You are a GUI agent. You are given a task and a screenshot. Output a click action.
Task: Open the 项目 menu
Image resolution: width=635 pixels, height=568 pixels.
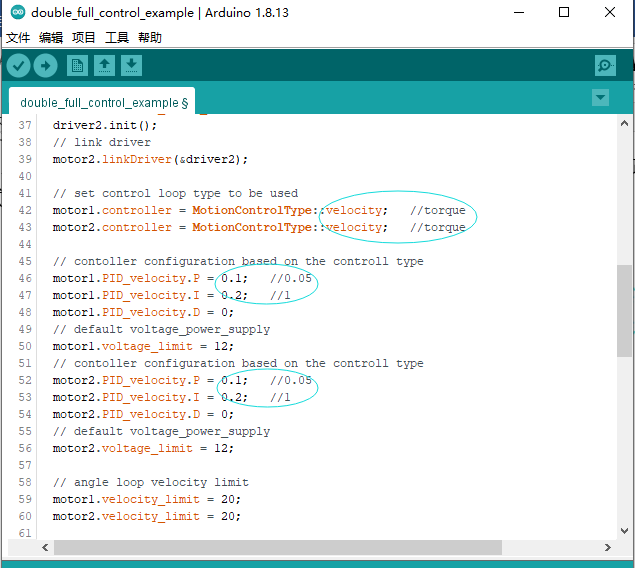click(84, 38)
